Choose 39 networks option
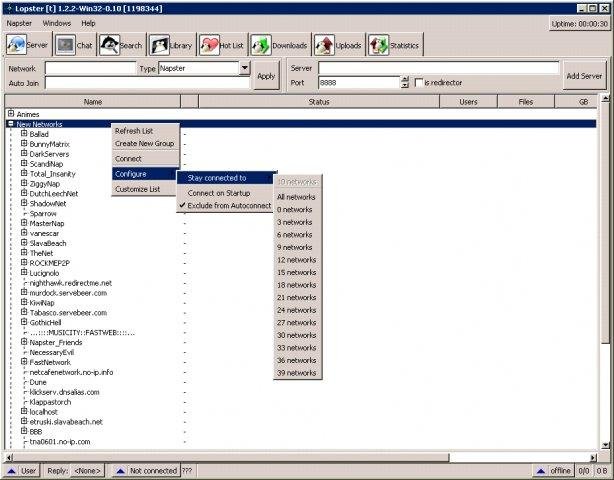Image resolution: width=614 pixels, height=480 pixels. pos(297,373)
